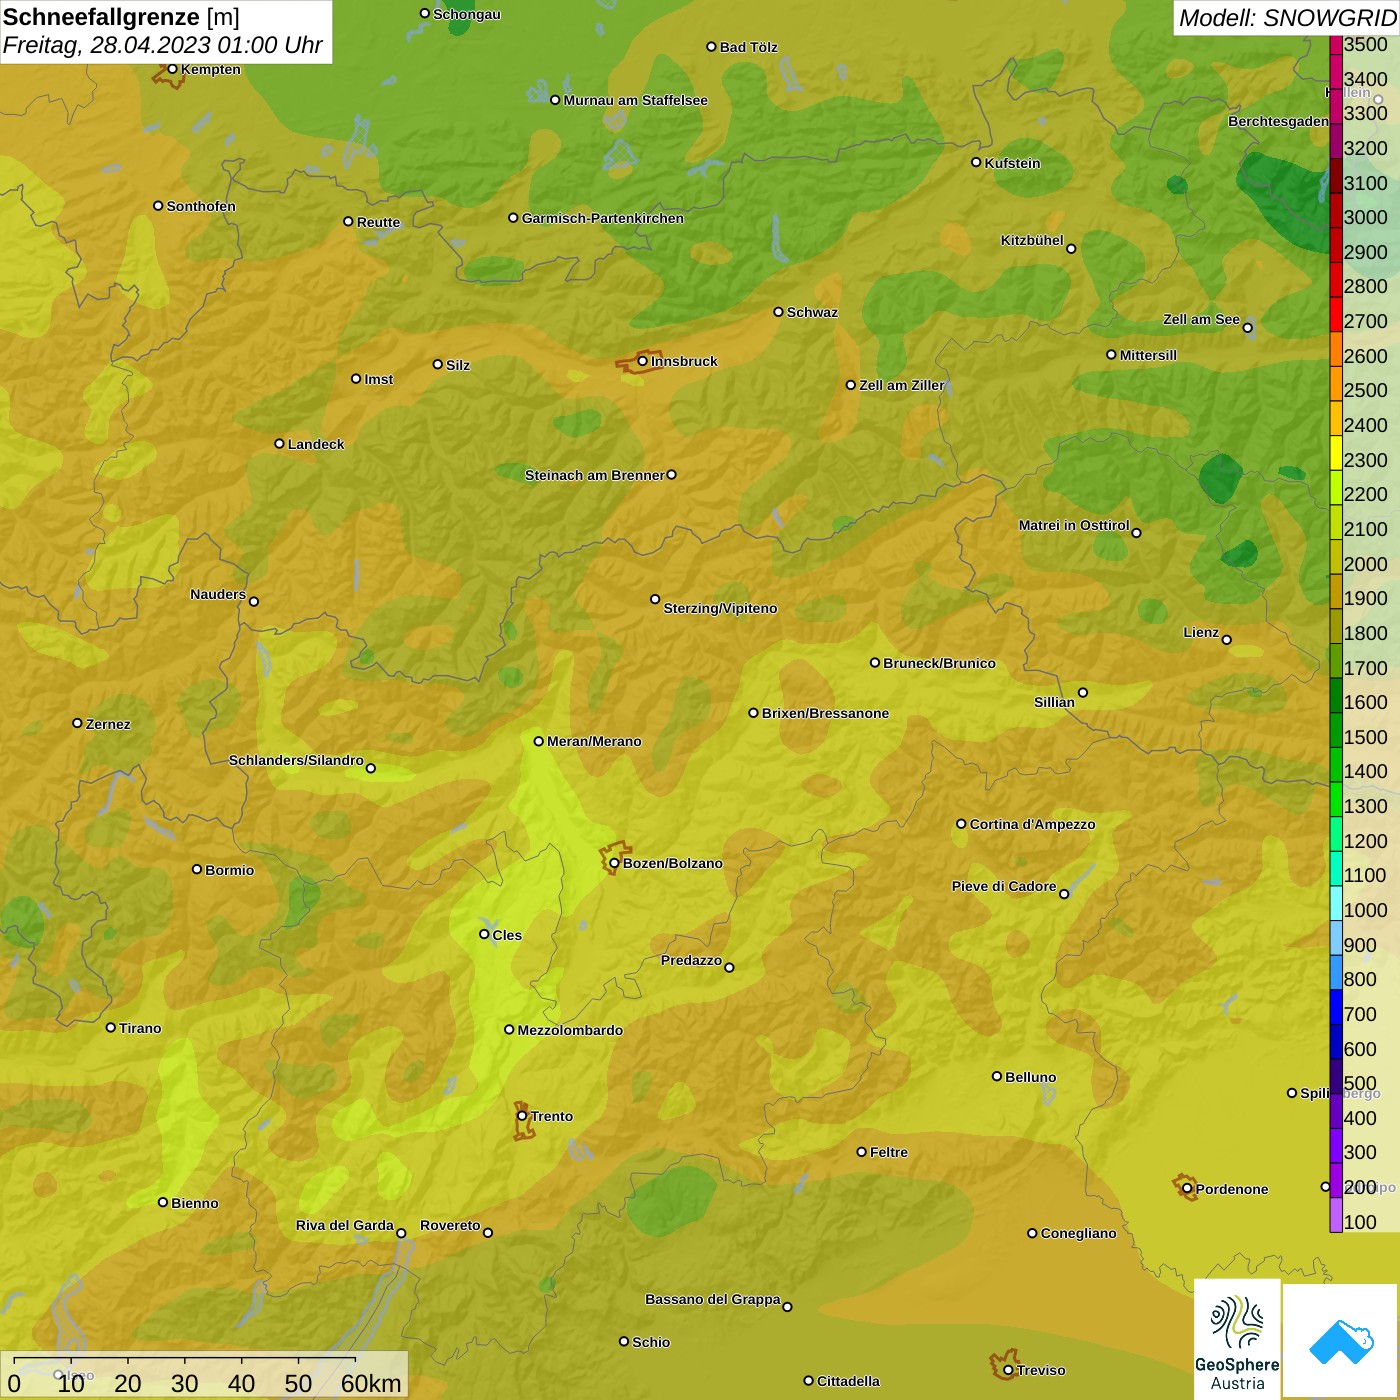This screenshot has height=1400, width=1400.
Task: Click the Berchtesgaden label
Action: (x=1278, y=121)
